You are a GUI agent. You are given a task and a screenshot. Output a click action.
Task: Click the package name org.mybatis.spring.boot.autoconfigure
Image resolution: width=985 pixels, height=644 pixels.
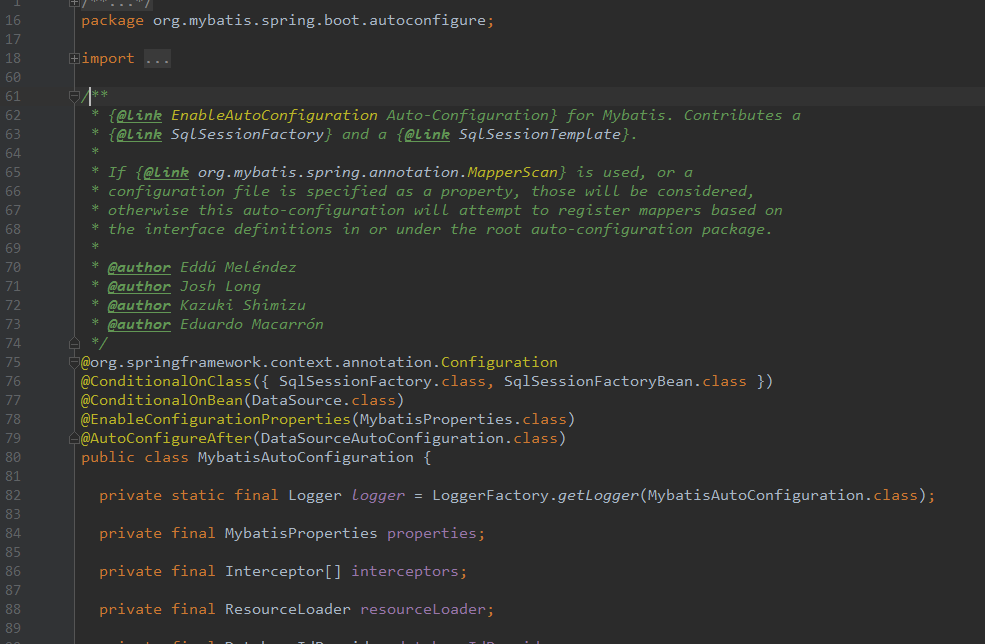(319, 21)
